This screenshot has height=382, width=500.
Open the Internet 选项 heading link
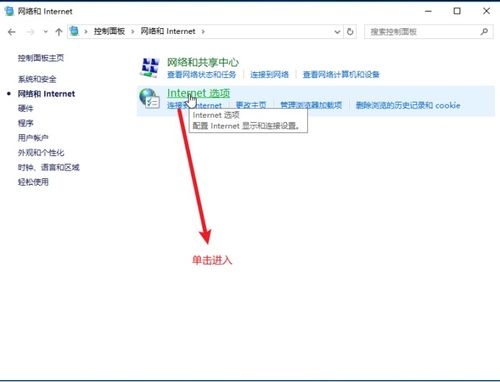point(198,93)
